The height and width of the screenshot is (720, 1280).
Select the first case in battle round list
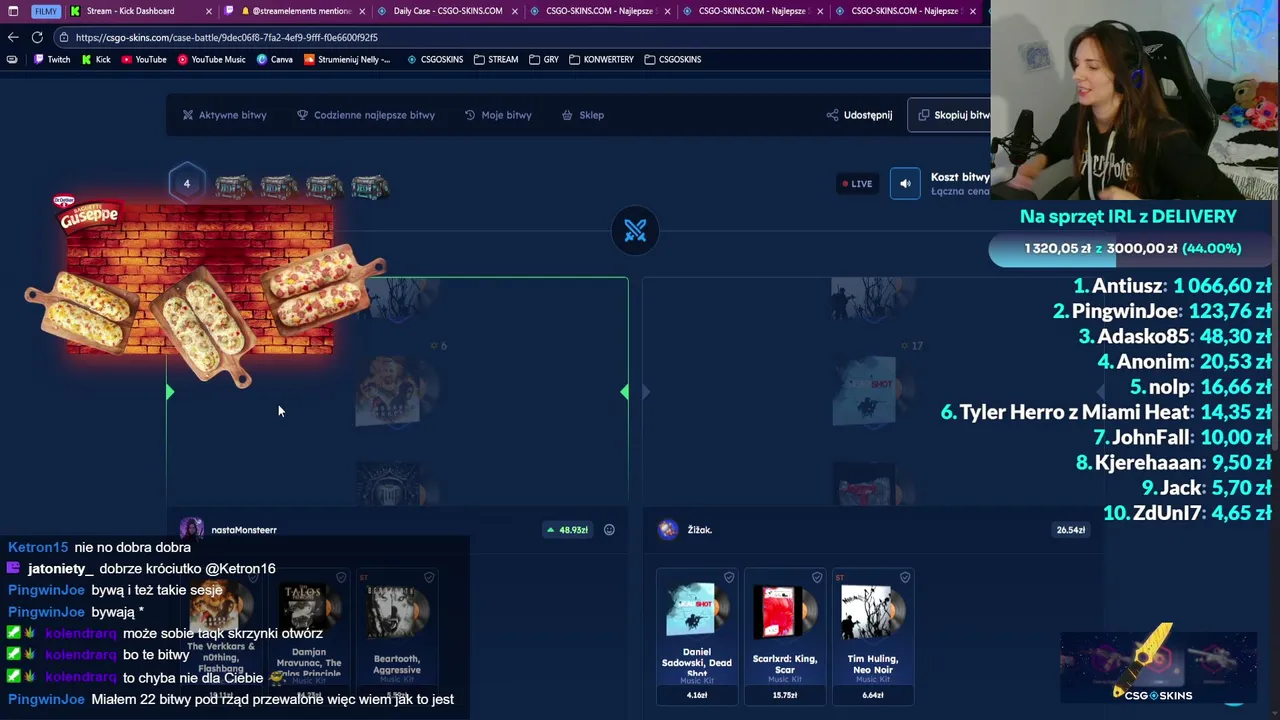(233, 187)
